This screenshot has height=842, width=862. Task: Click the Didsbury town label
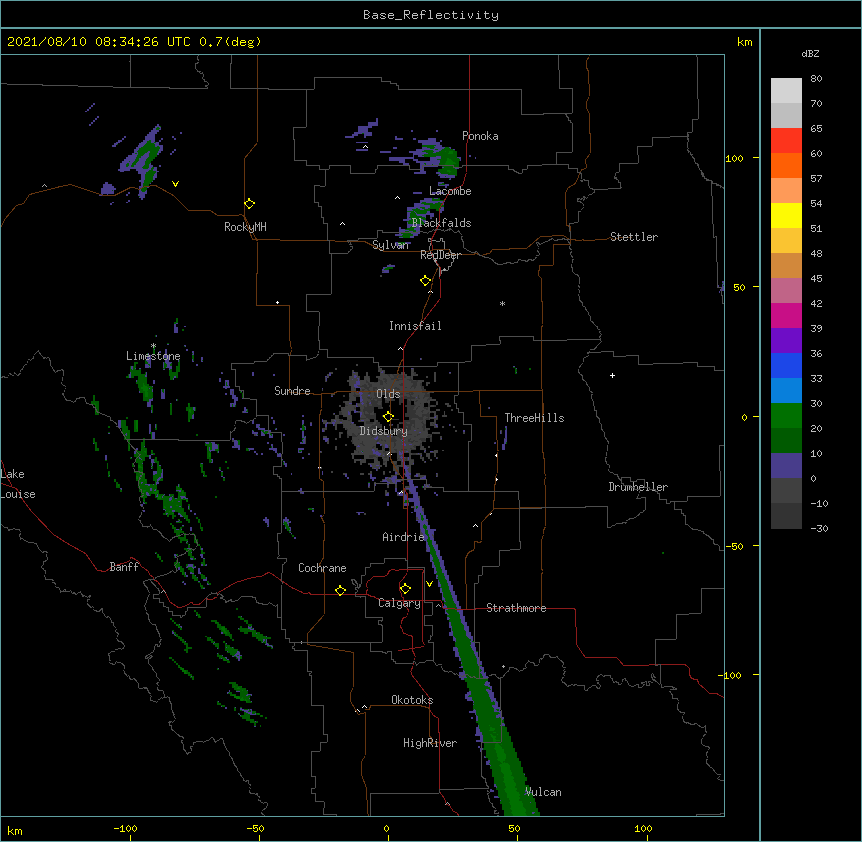pos(384,431)
